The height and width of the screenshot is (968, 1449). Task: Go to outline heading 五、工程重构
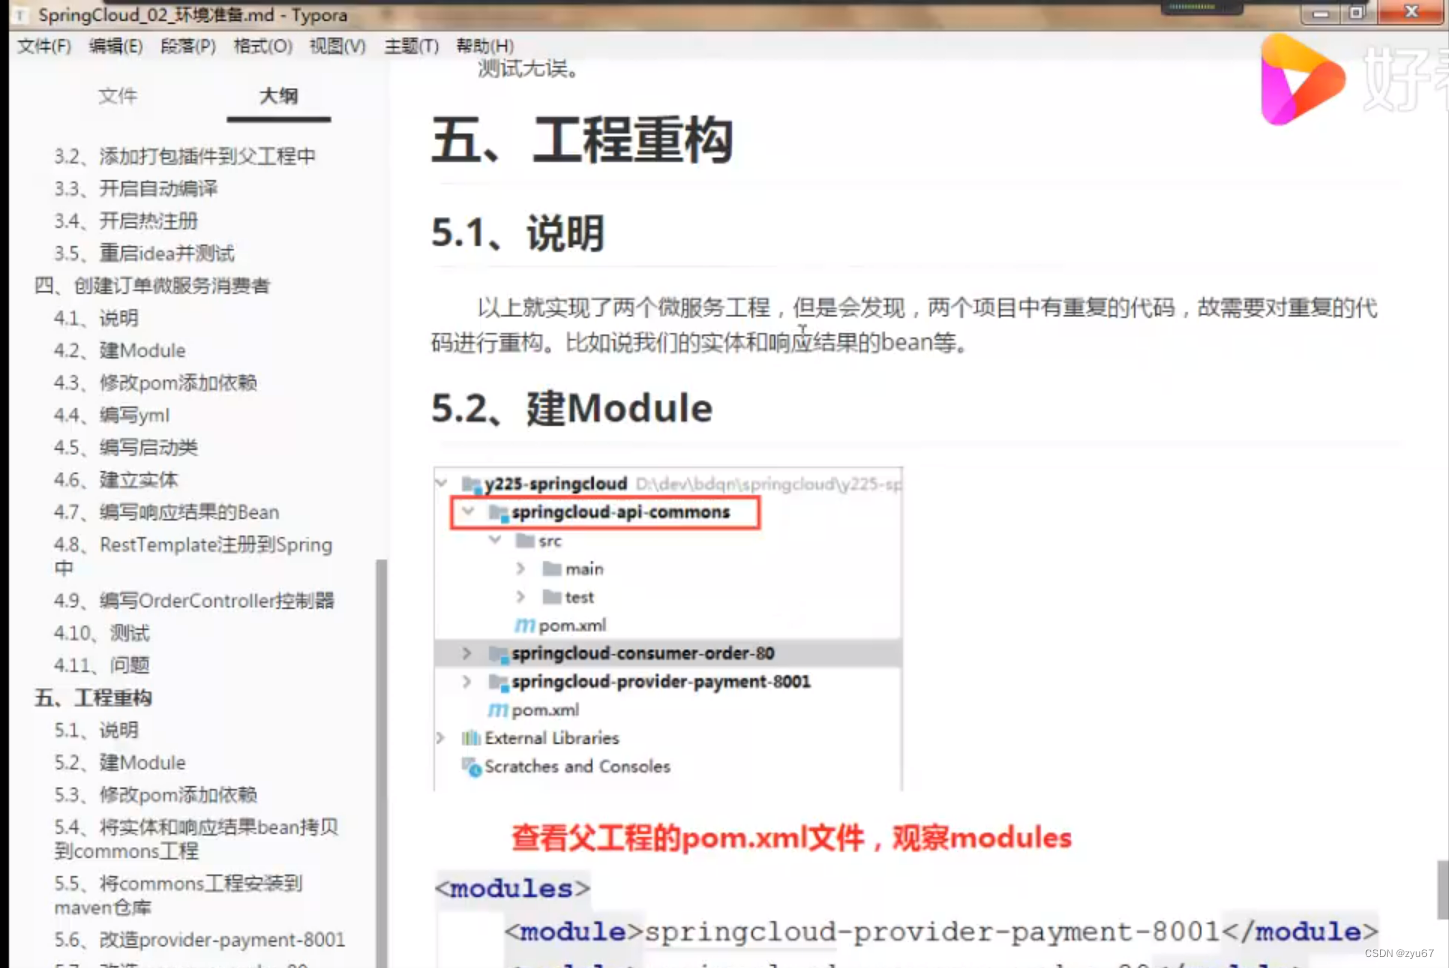pyautogui.click(x=93, y=698)
